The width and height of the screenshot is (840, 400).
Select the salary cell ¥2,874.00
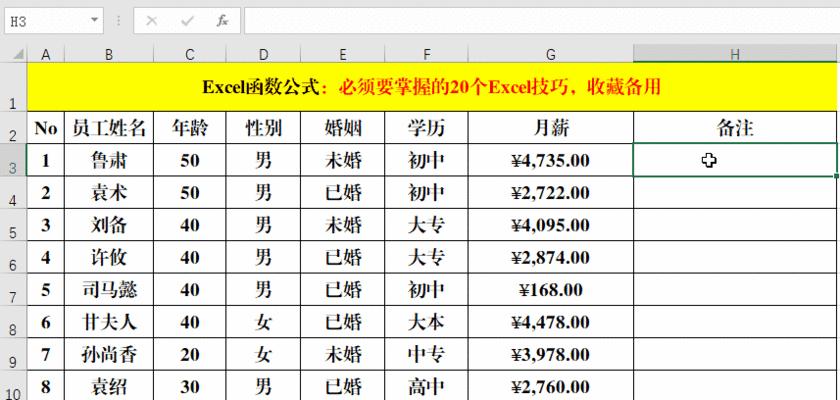[551, 257]
